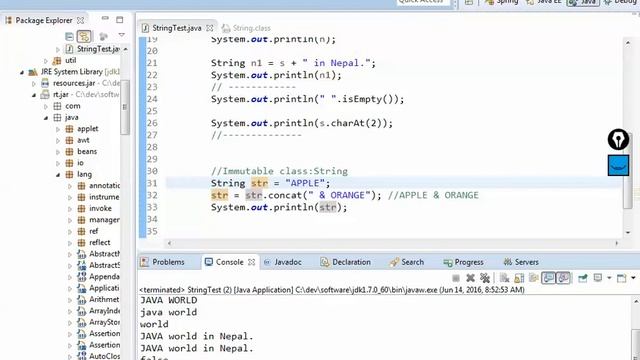640x360 pixels.
Task: Collapse all in Package Explorer
Action: tap(69, 37)
